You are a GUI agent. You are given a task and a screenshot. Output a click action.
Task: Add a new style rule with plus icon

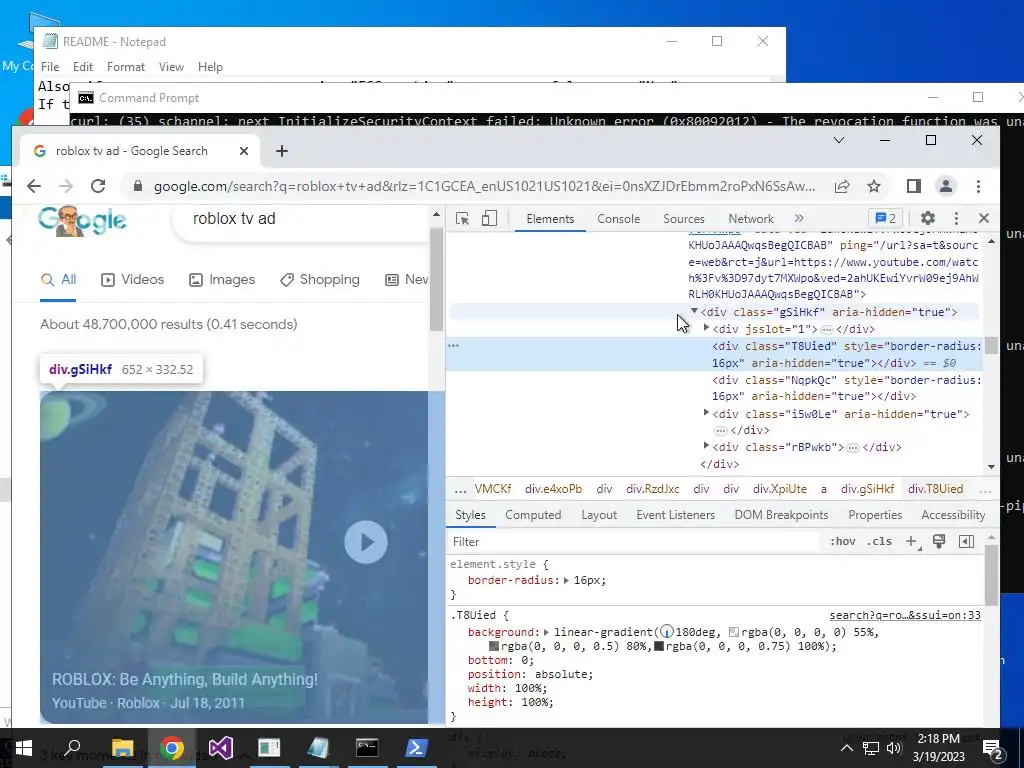912,541
